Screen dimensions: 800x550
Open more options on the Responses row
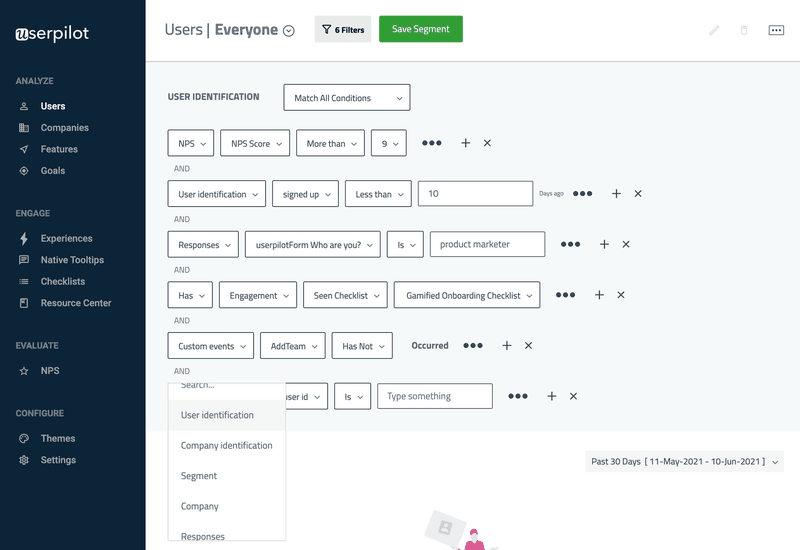click(570, 244)
